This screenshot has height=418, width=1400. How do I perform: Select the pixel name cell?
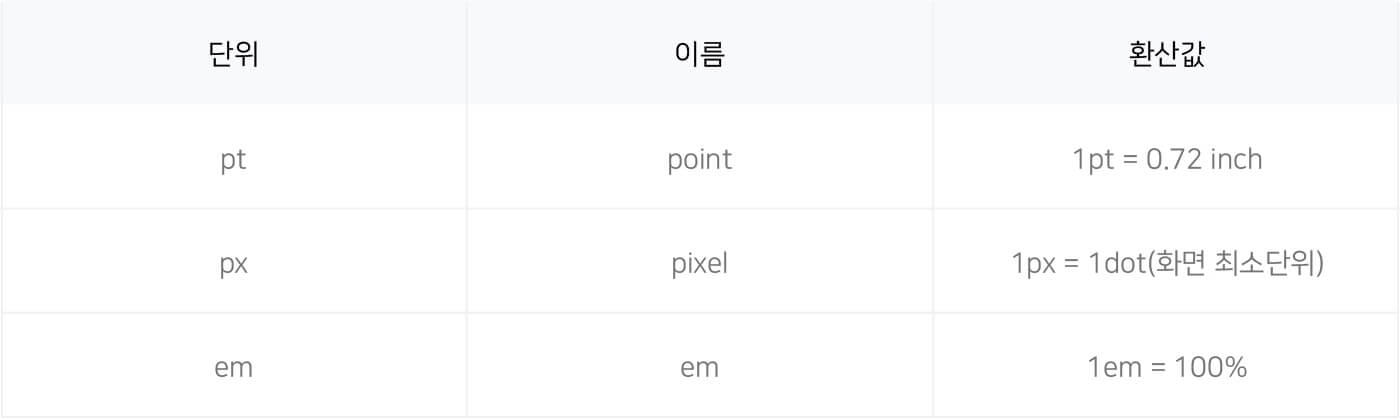click(x=699, y=263)
